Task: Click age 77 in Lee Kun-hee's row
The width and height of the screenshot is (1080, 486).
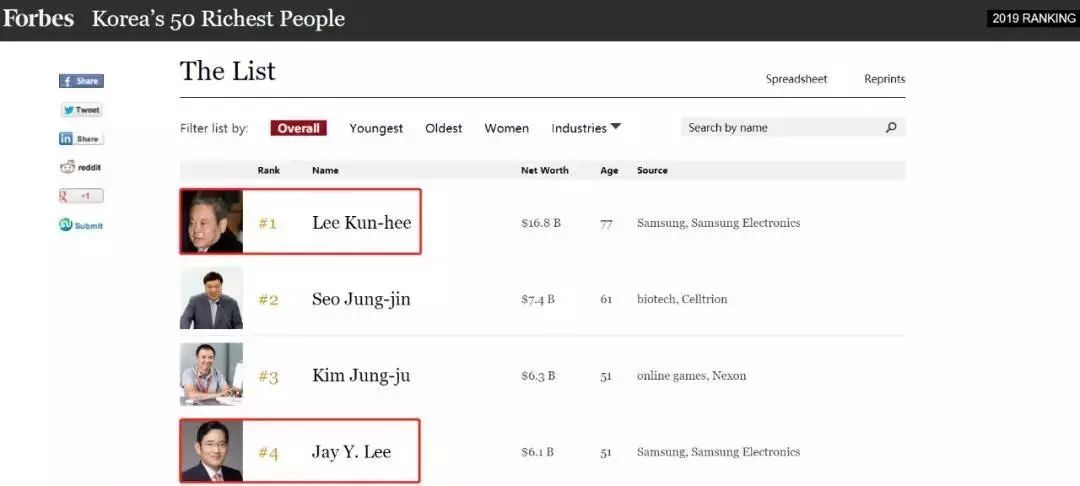Action: point(606,224)
